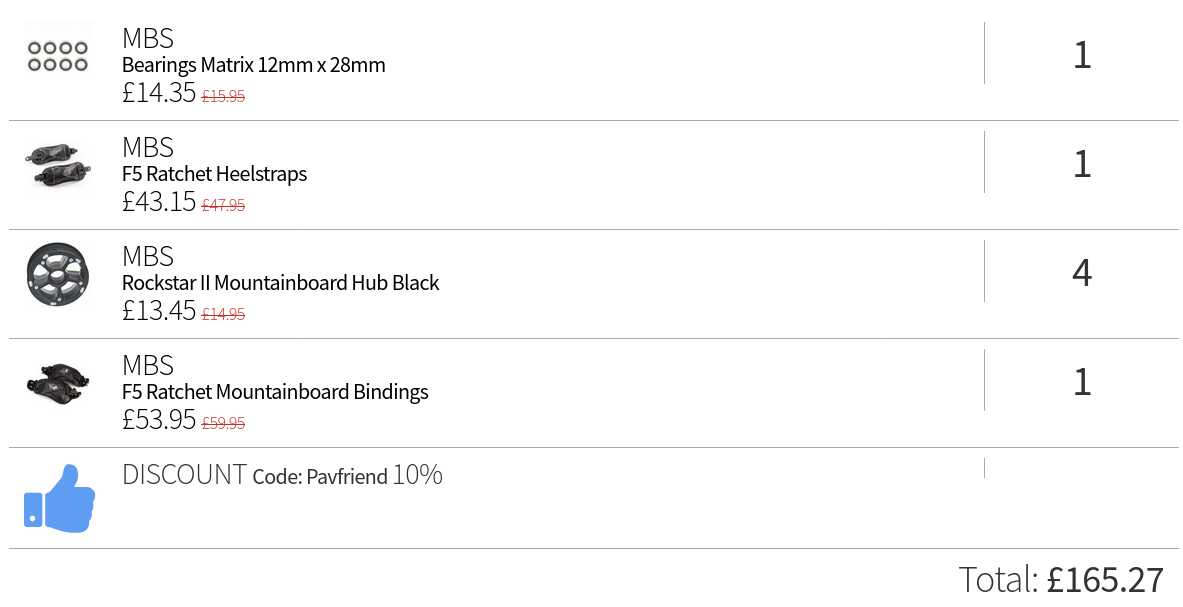Click the MBS brand above Rockstar II hub
Screen dimensions: 1183x607
pos(148,256)
